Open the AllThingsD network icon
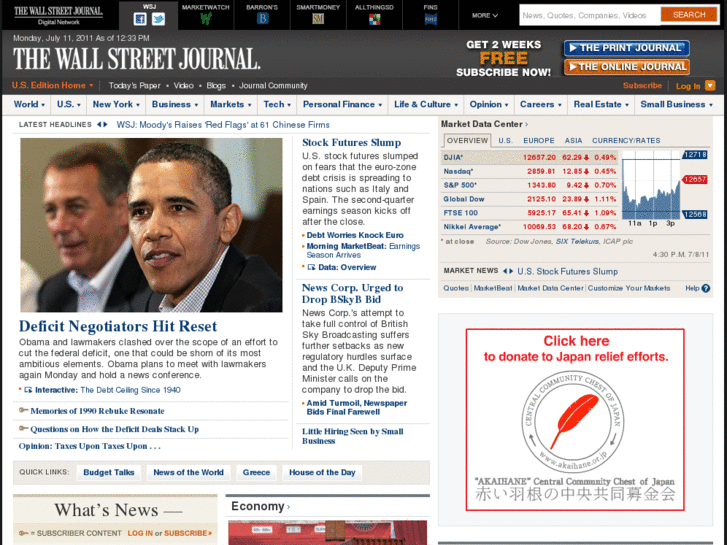The width and height of the screenshot is (727, 545). [x=374, y=19]
